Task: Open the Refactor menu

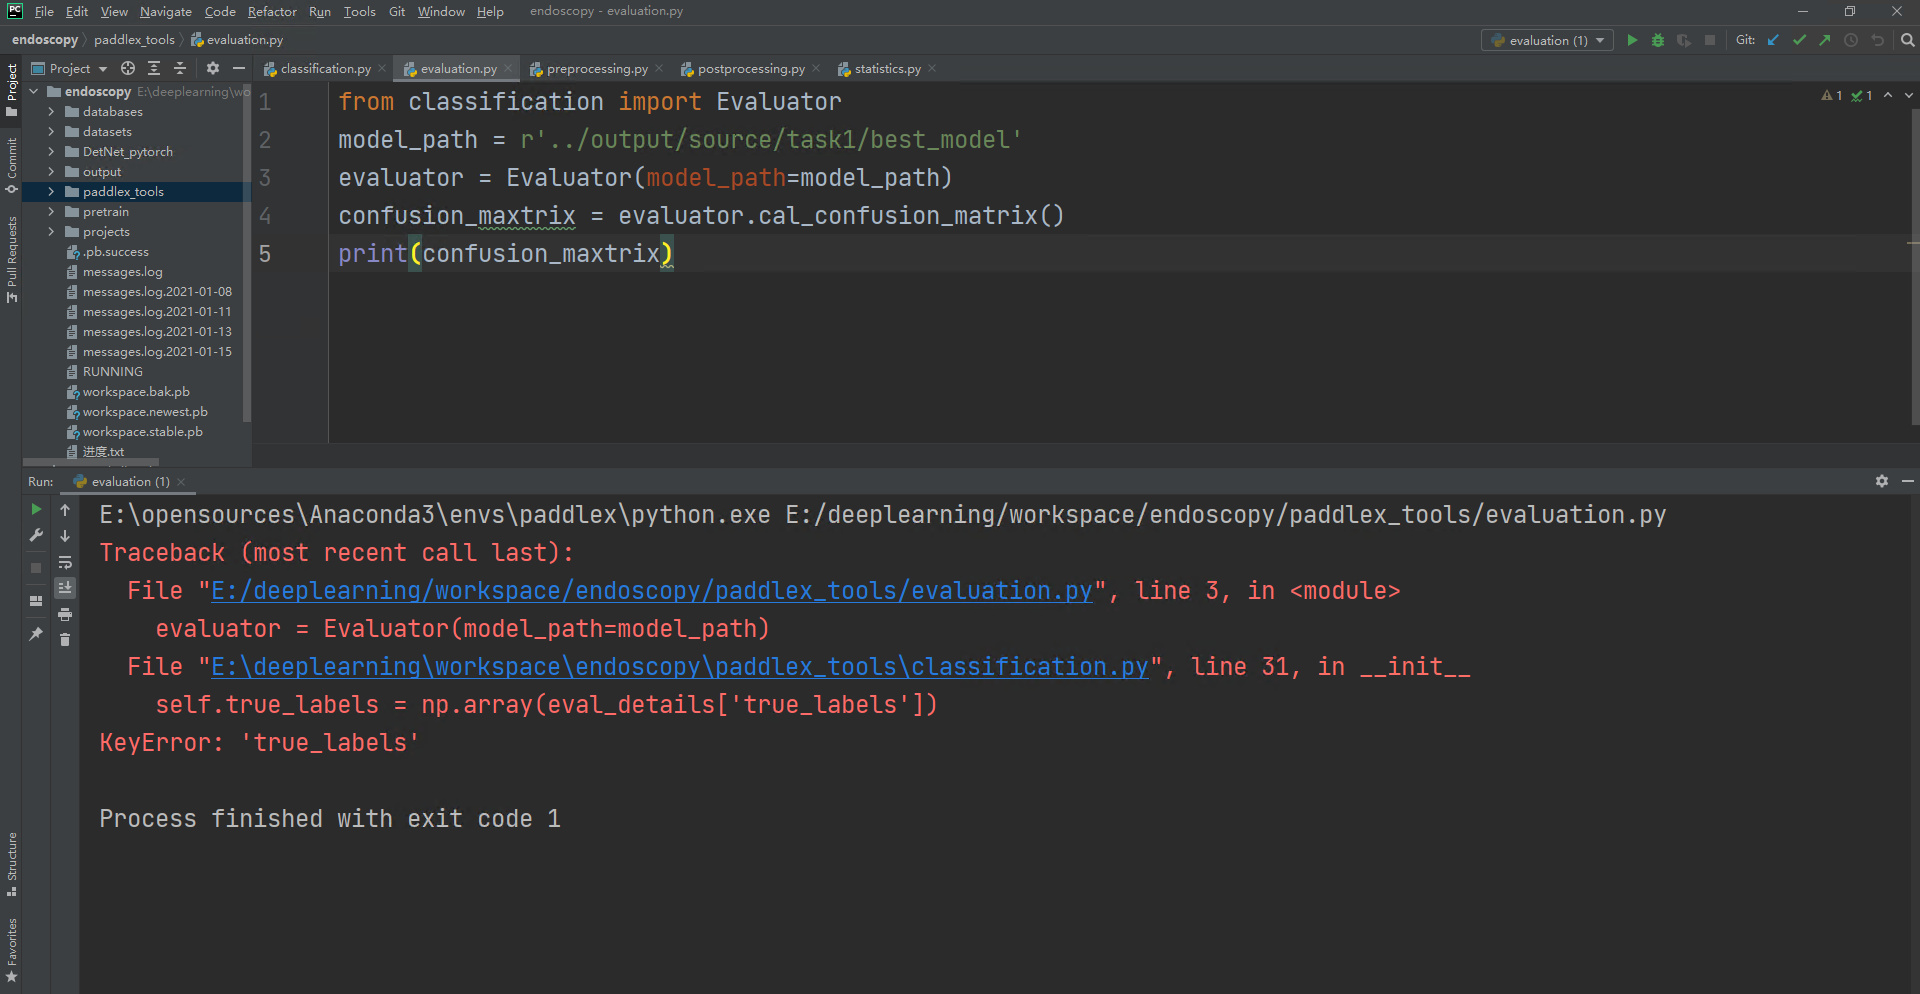Action: pos(272,12)
